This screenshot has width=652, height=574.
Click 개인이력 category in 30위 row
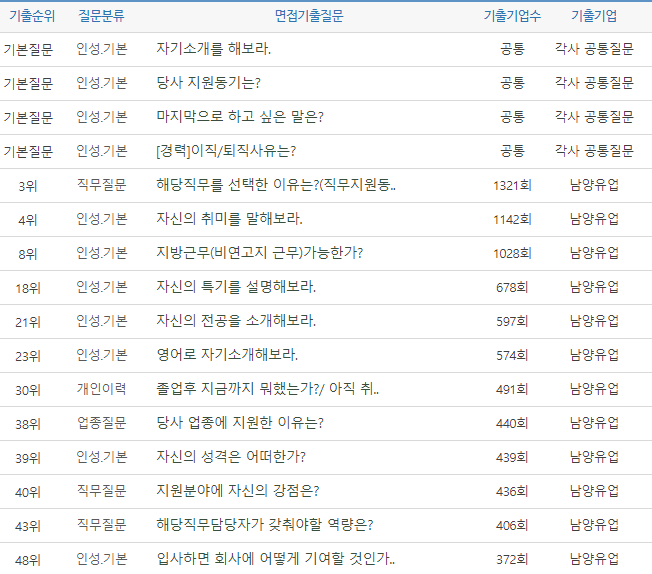coord(101,389)
